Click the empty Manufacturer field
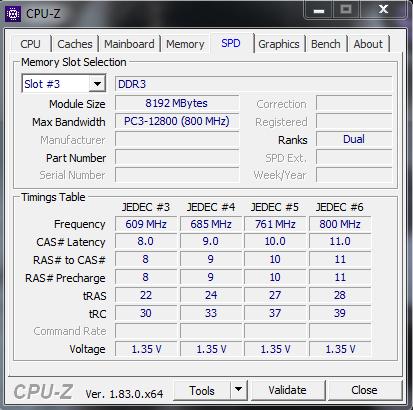Screen dimensions: 413x410 click(177, 139)
